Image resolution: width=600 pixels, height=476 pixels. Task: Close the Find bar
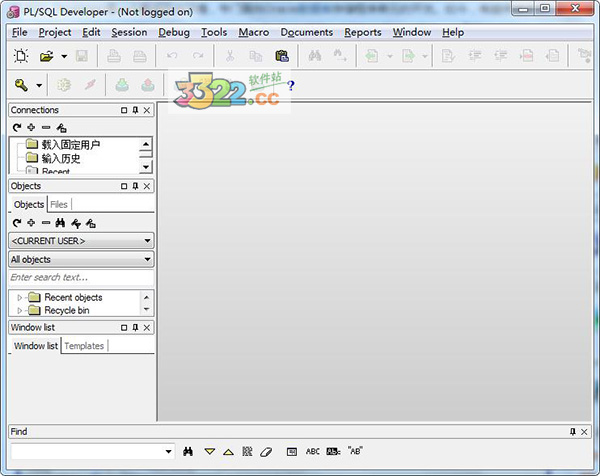pos(584,432)
